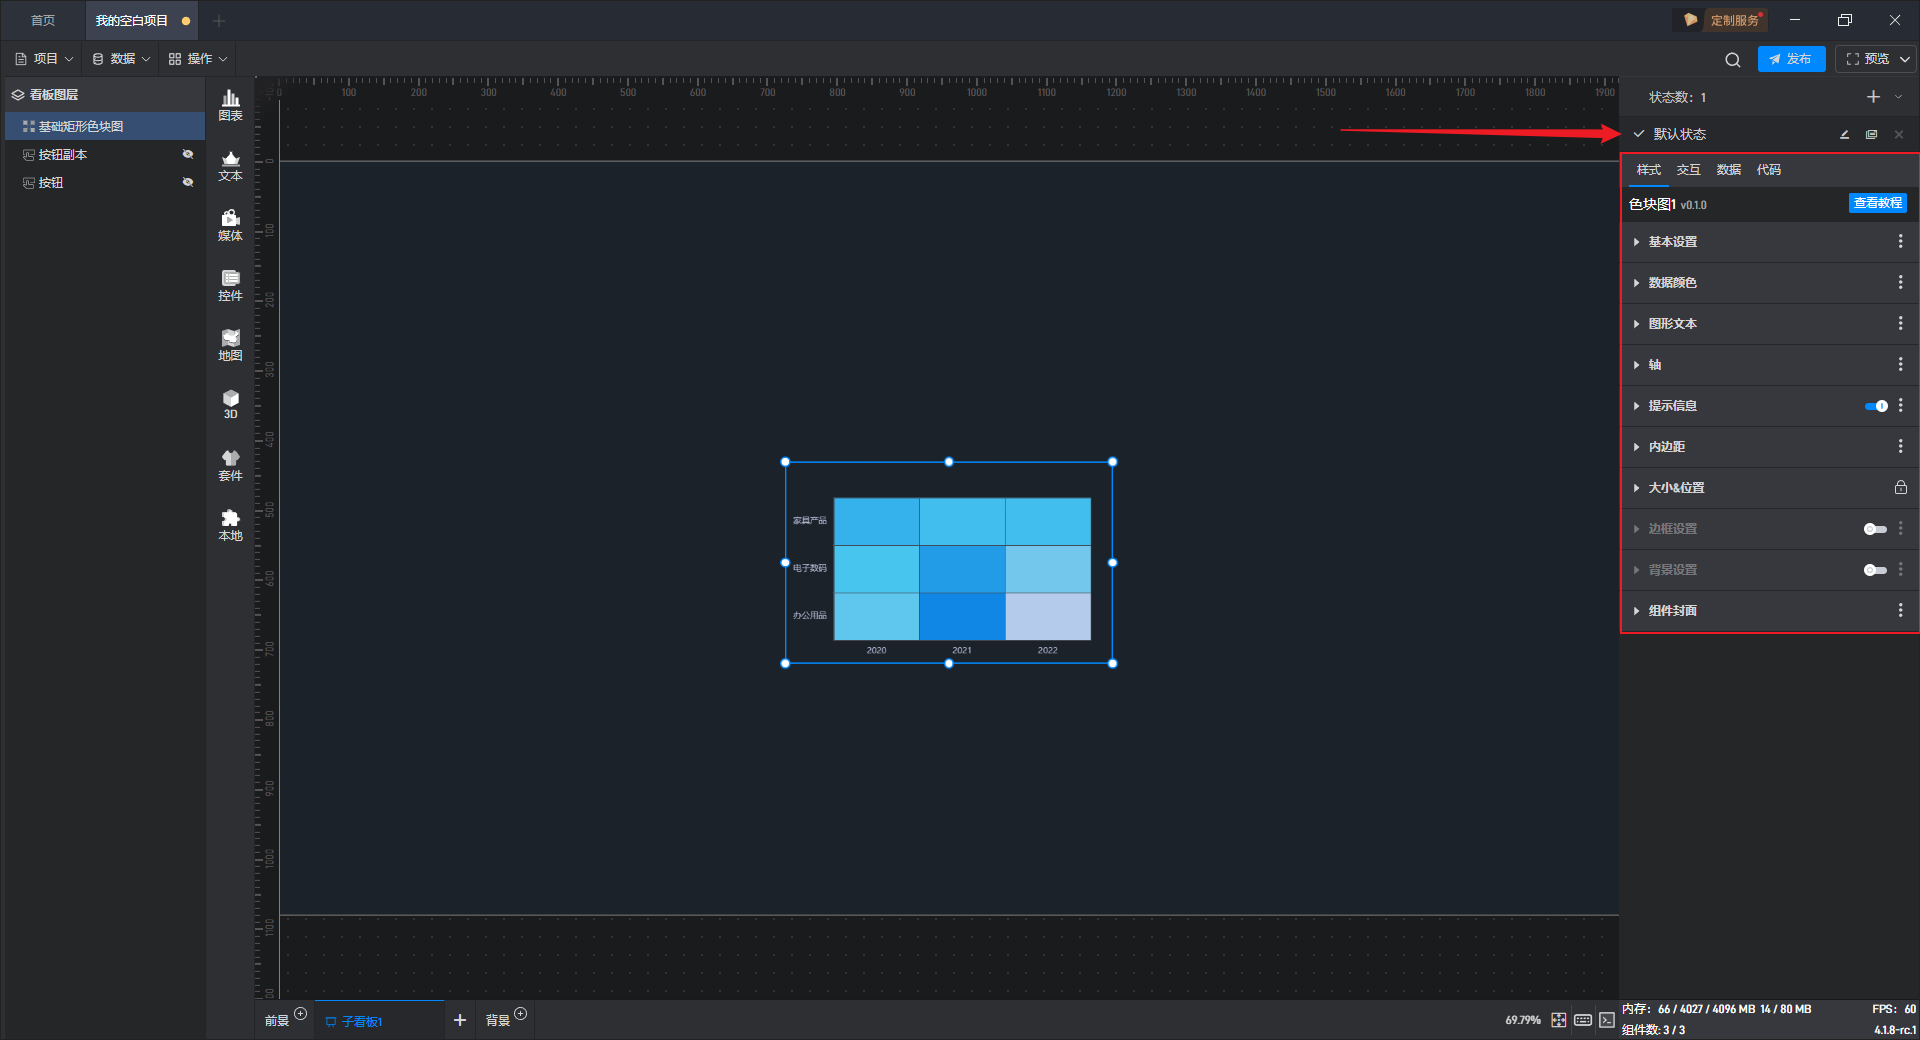Add a new state with plus icon
The width and height of the screenshot is (1920, 1040).
tap(1873, 97)
